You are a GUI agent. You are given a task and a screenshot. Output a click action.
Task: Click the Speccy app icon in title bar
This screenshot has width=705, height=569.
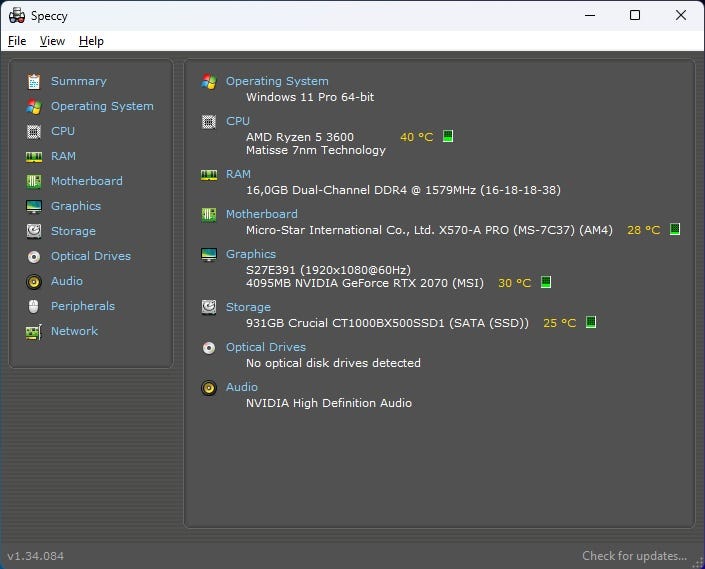[17, 15]
